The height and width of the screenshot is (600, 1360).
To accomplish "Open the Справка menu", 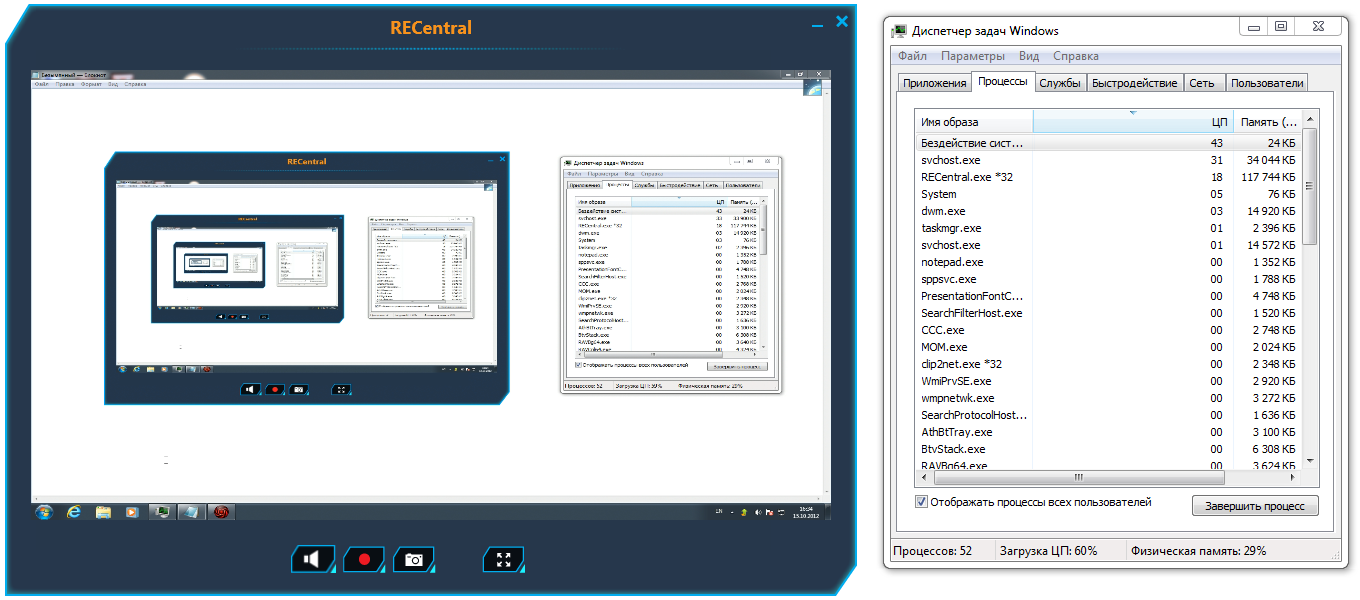I will pos(1075,56).
